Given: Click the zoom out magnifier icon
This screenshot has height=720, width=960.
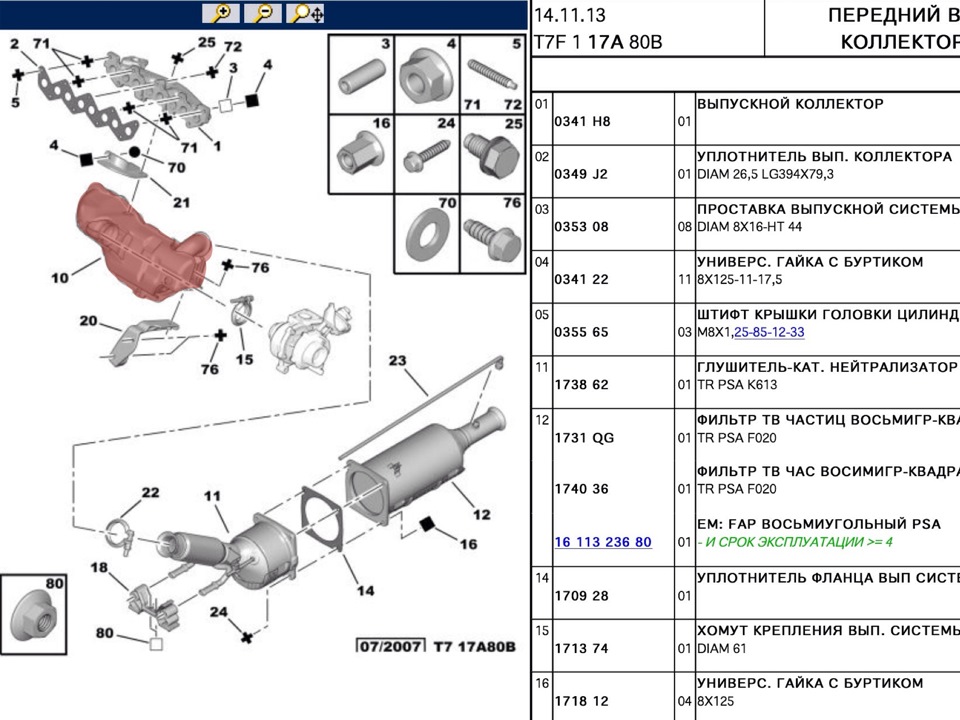Looking at the screenshot, I should tap(263, 13).
